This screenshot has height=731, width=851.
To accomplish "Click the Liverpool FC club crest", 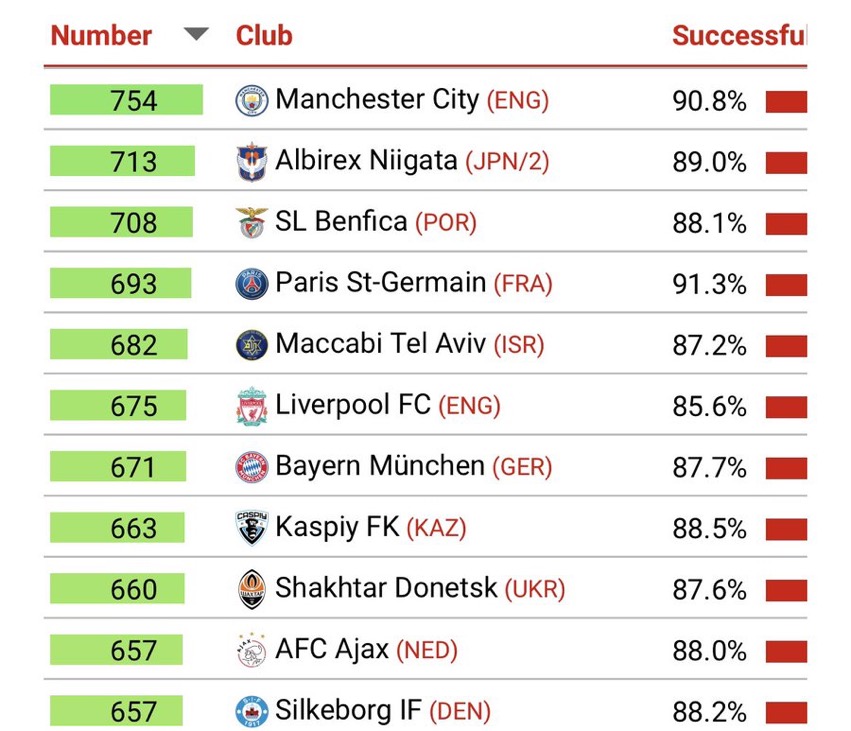I will point(252,406).
